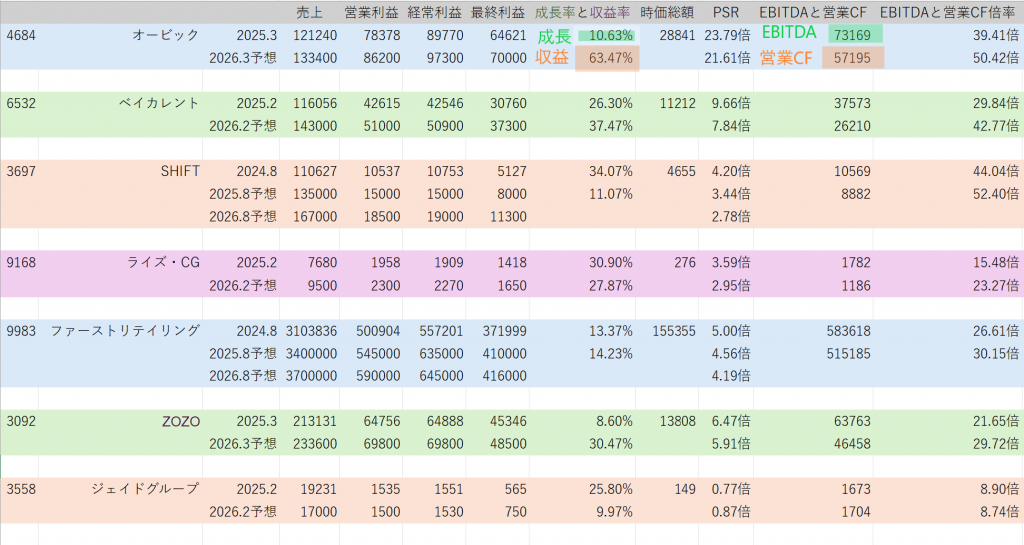Select the highlighted 10.63% cell

(606, 35)
